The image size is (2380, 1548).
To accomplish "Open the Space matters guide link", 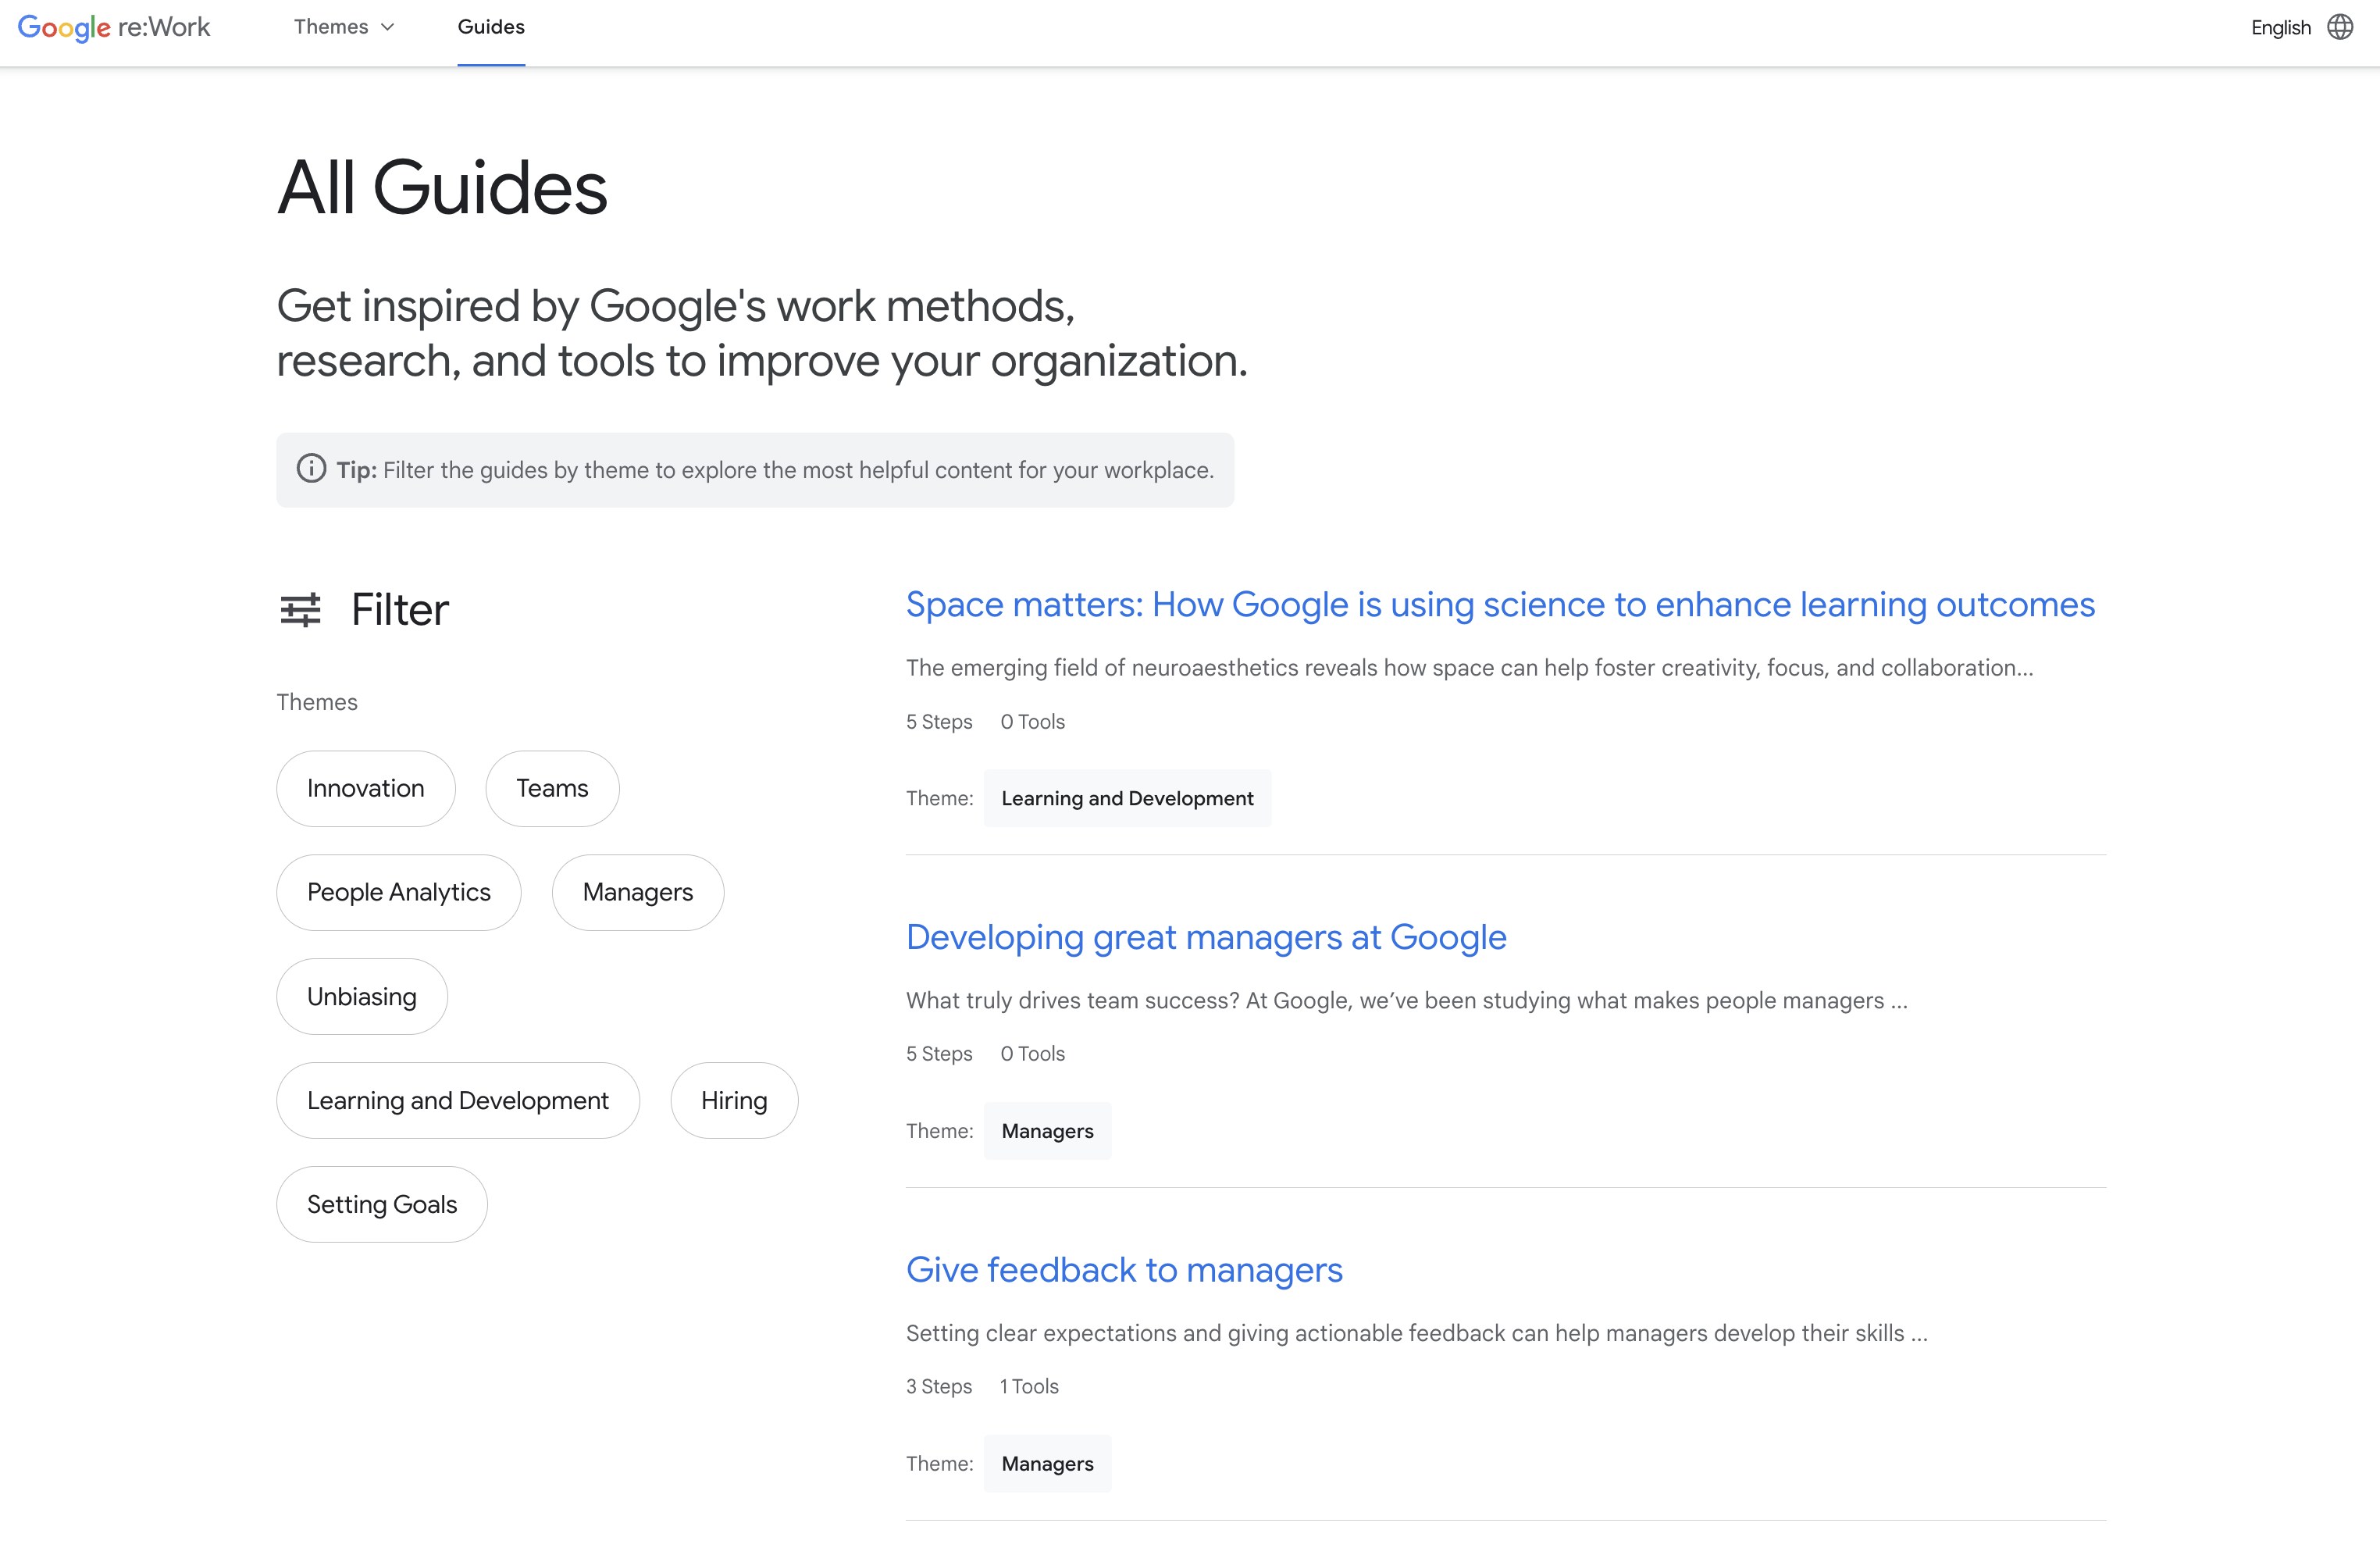I will click(1500, 605).
